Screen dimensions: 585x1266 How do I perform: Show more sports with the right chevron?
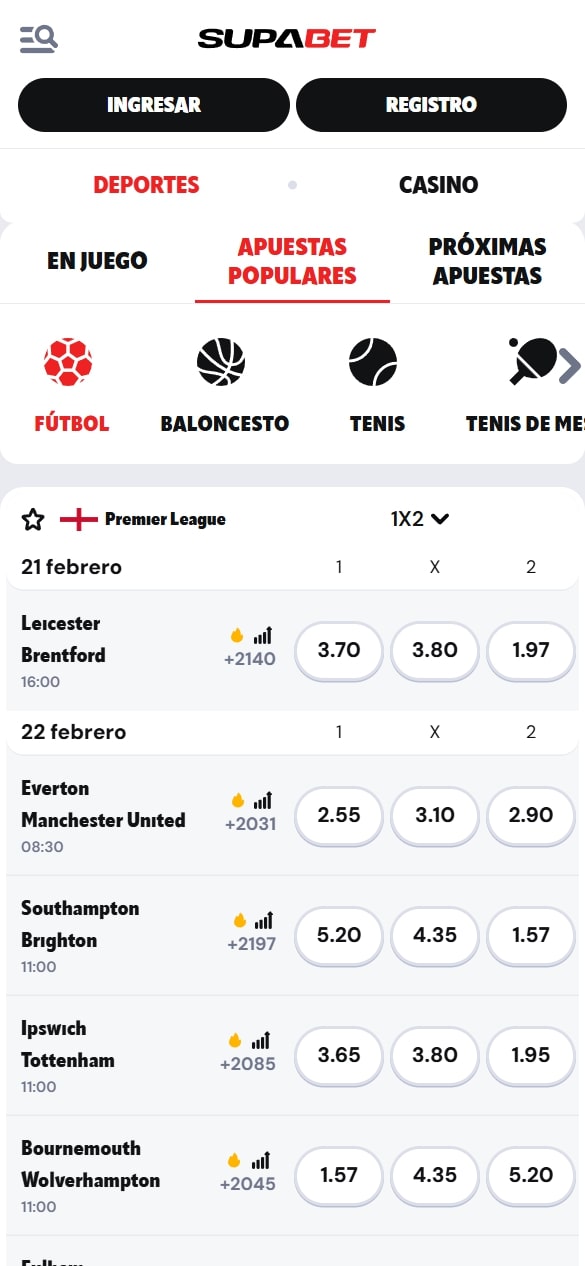(x=569, y=367)
